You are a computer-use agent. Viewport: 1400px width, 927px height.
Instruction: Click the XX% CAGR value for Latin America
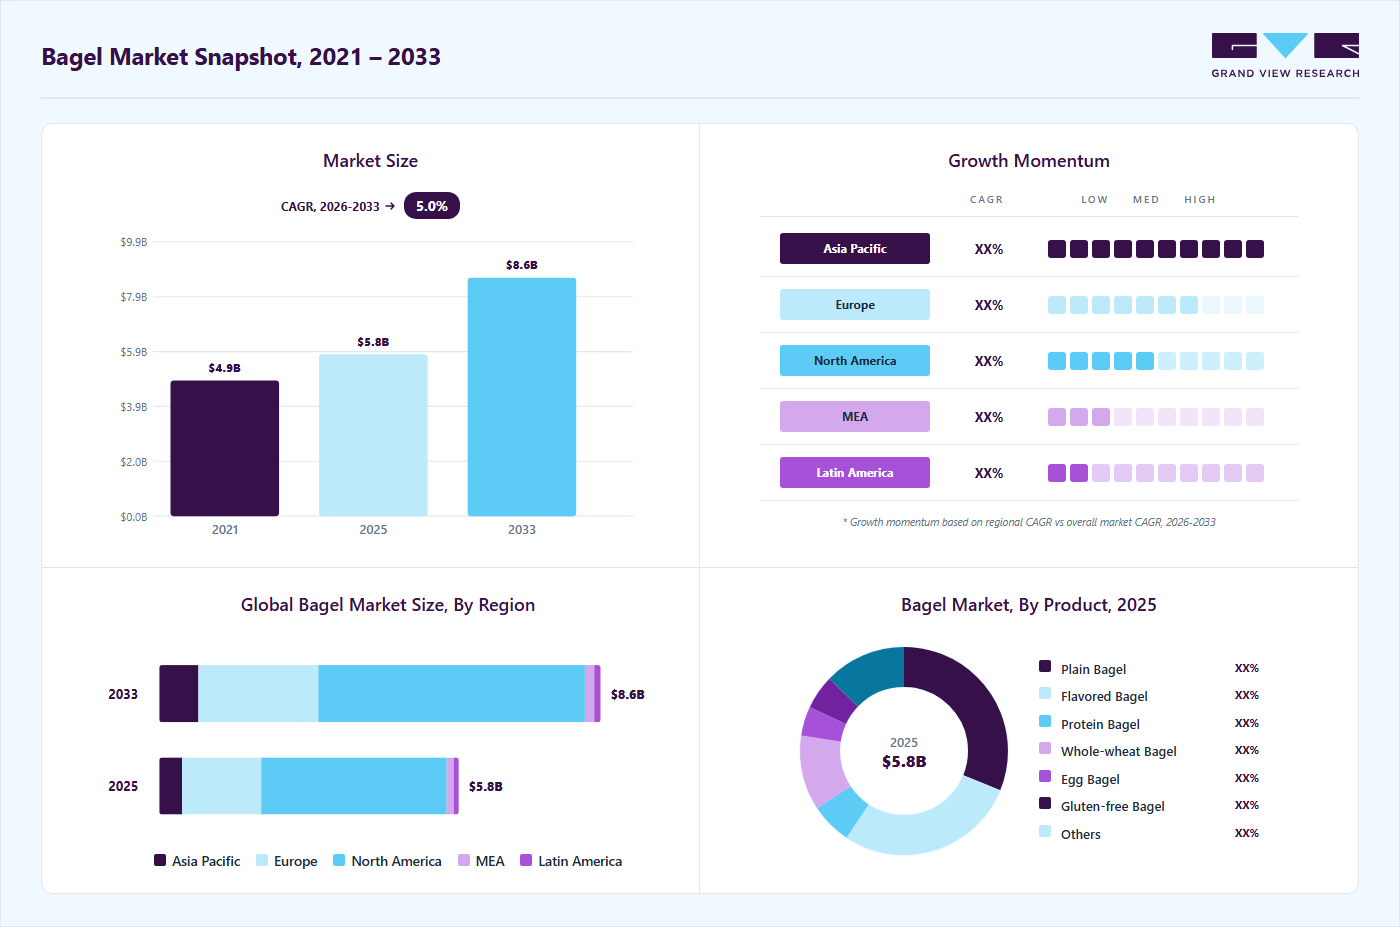click(989, 473)
